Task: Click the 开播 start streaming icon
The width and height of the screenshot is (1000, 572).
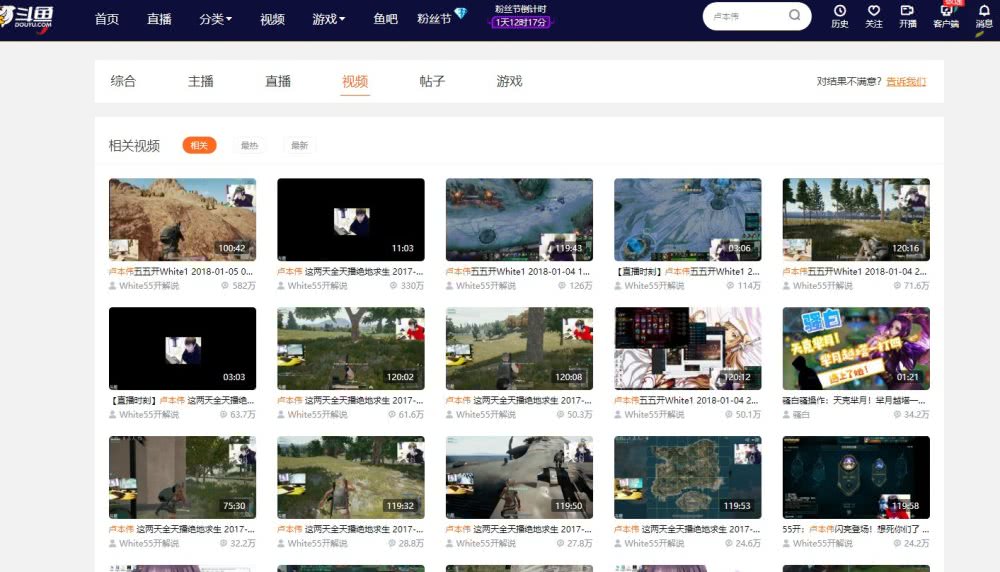Action: click(907, 16)
